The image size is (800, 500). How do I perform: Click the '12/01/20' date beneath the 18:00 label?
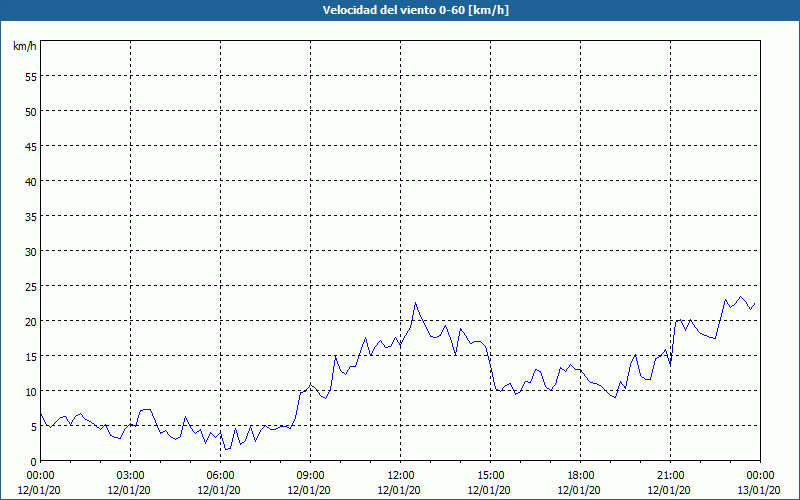579,490
